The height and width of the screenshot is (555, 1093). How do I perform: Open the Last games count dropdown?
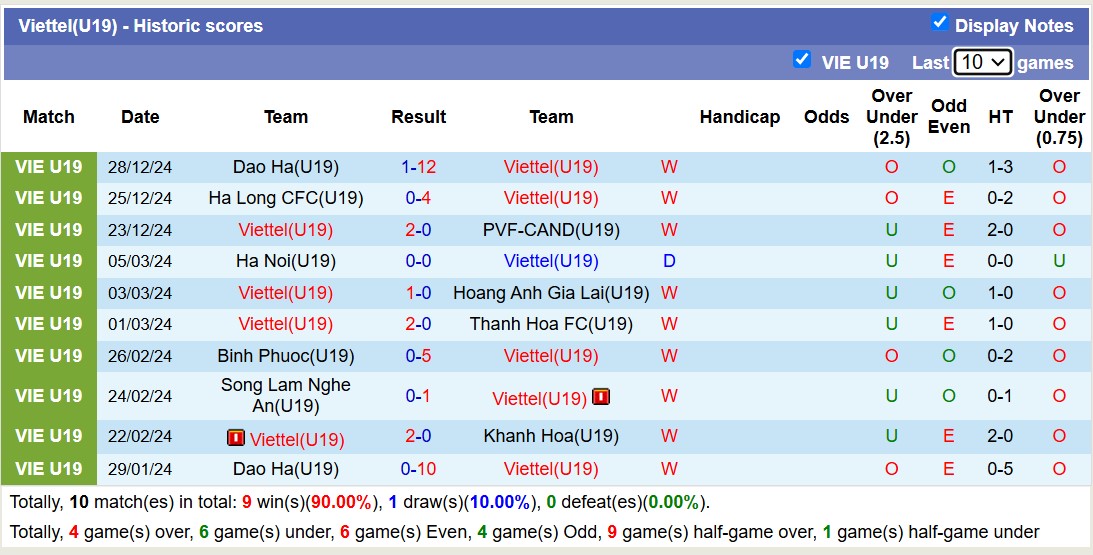click(x=982, y=62)
